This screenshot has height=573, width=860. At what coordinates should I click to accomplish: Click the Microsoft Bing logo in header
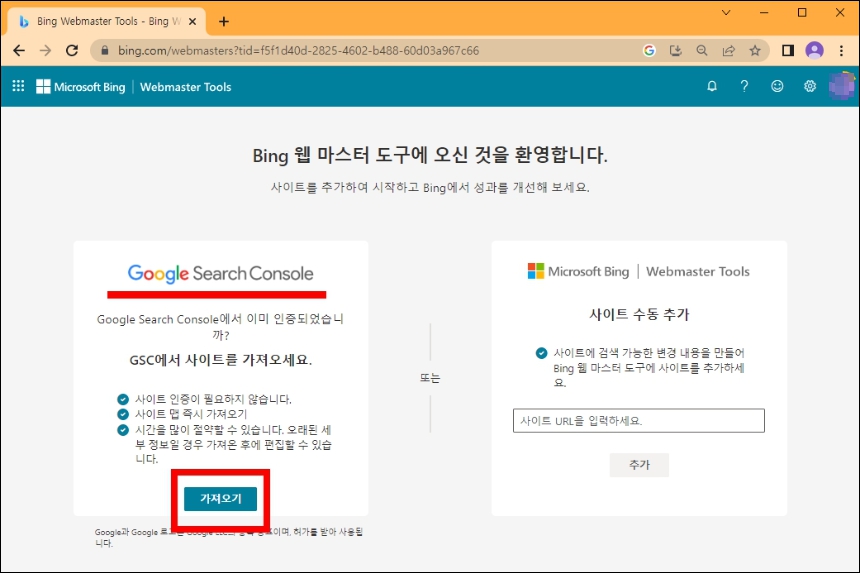81,87
